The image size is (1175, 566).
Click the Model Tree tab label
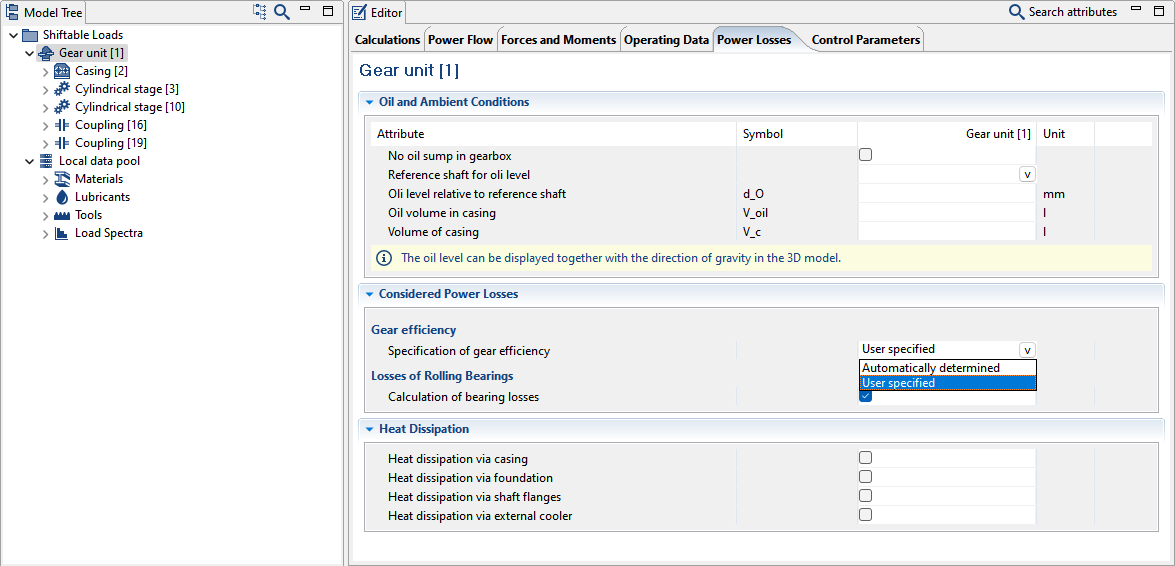(53, 13)
